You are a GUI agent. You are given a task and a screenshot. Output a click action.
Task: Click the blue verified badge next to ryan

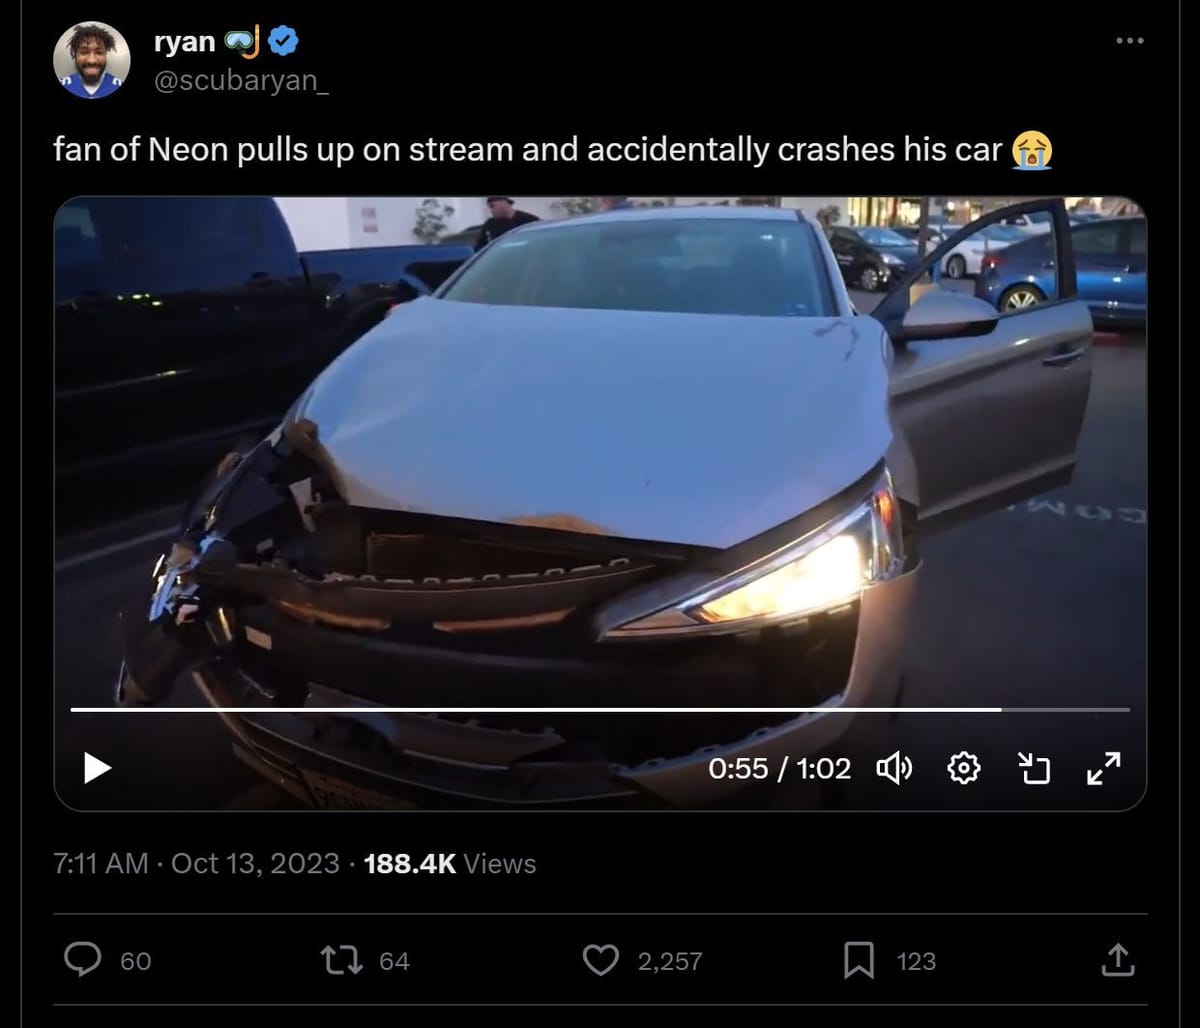coord(283,40)
